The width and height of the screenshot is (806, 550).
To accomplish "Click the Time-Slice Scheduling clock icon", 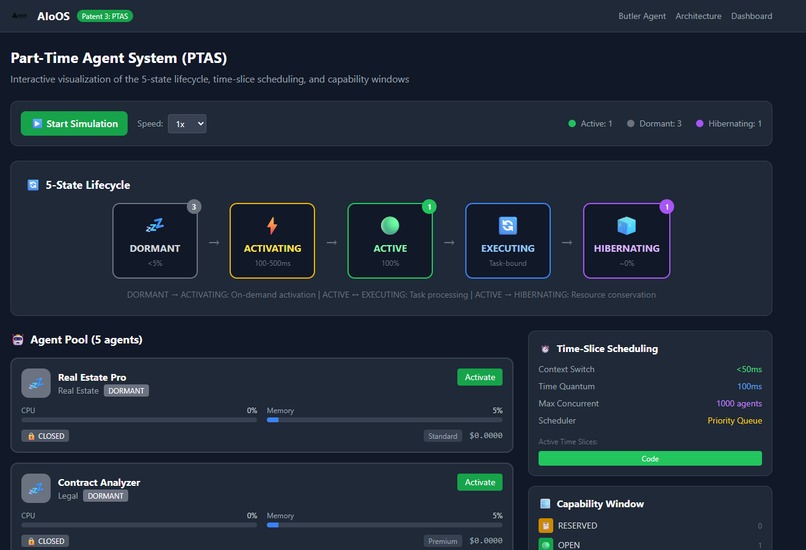I will [x=545, y=349].
